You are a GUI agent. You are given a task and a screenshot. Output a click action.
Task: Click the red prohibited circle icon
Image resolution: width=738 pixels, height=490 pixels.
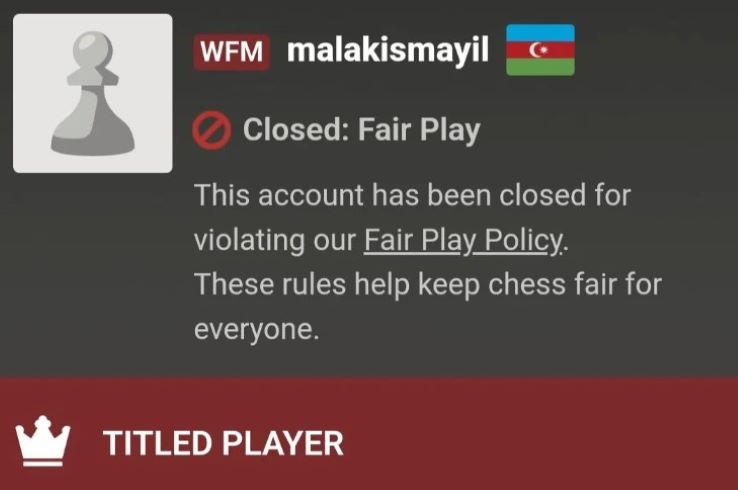point(212,130)
